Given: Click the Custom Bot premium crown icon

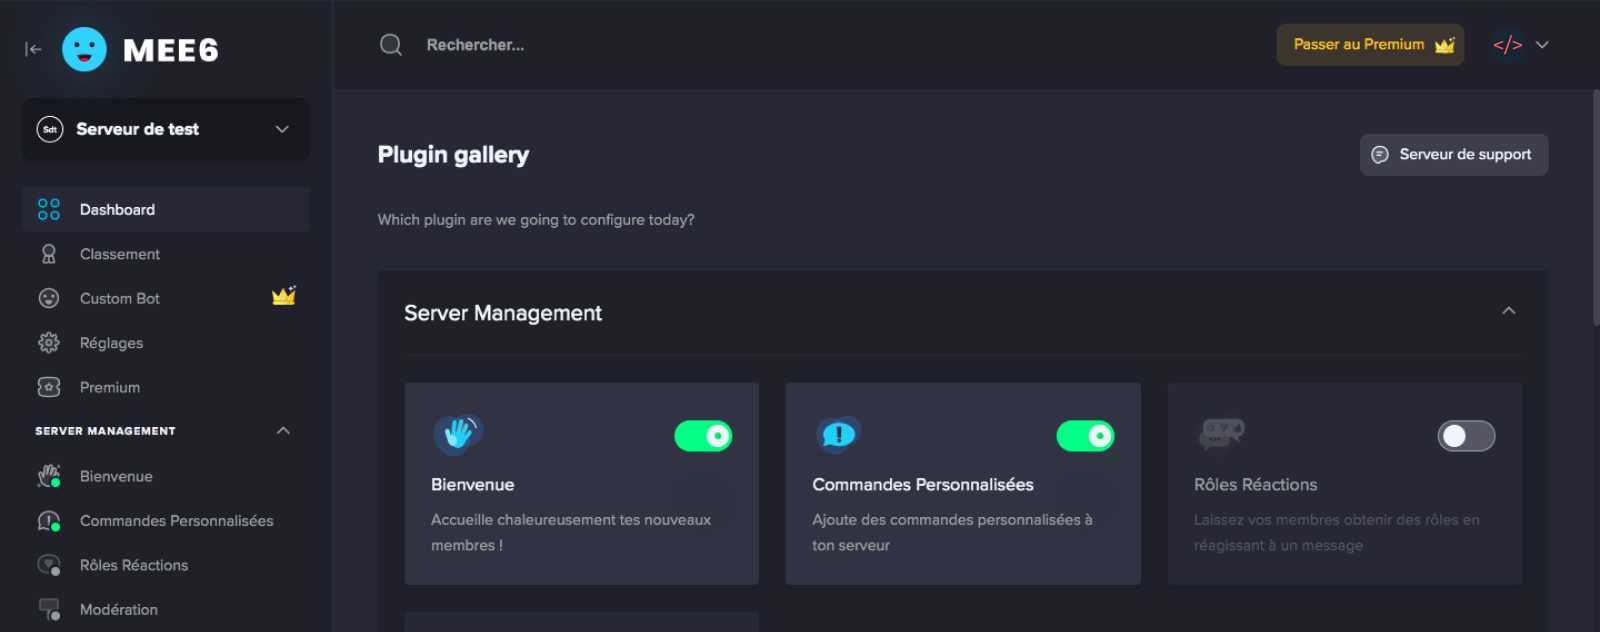Looking at the screenshot, I should click(x=284, y=296).
